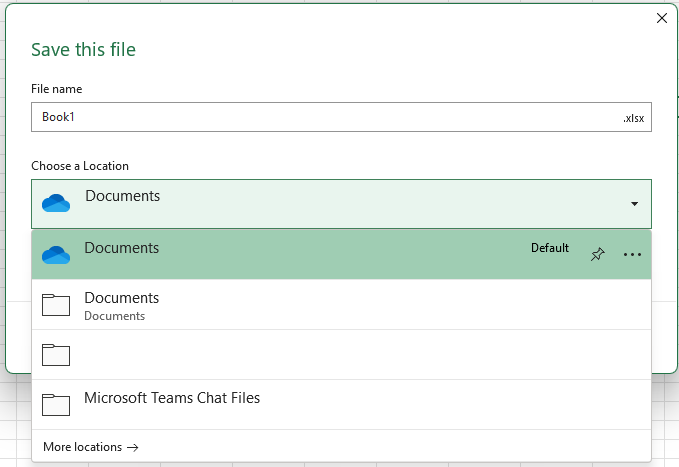Click the folder icon of the unnamed entry
This screenshot has height=467, width=679.
56,355
